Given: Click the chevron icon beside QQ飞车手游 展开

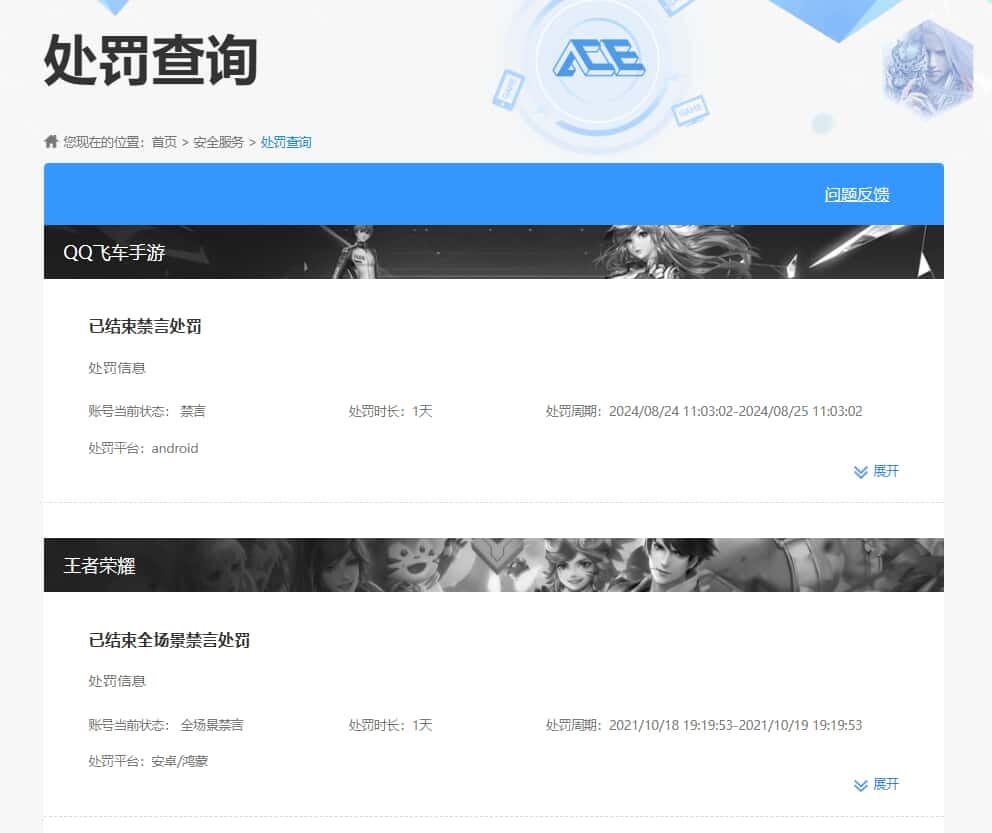Looking at the screenshot, I should click(860, 472).
